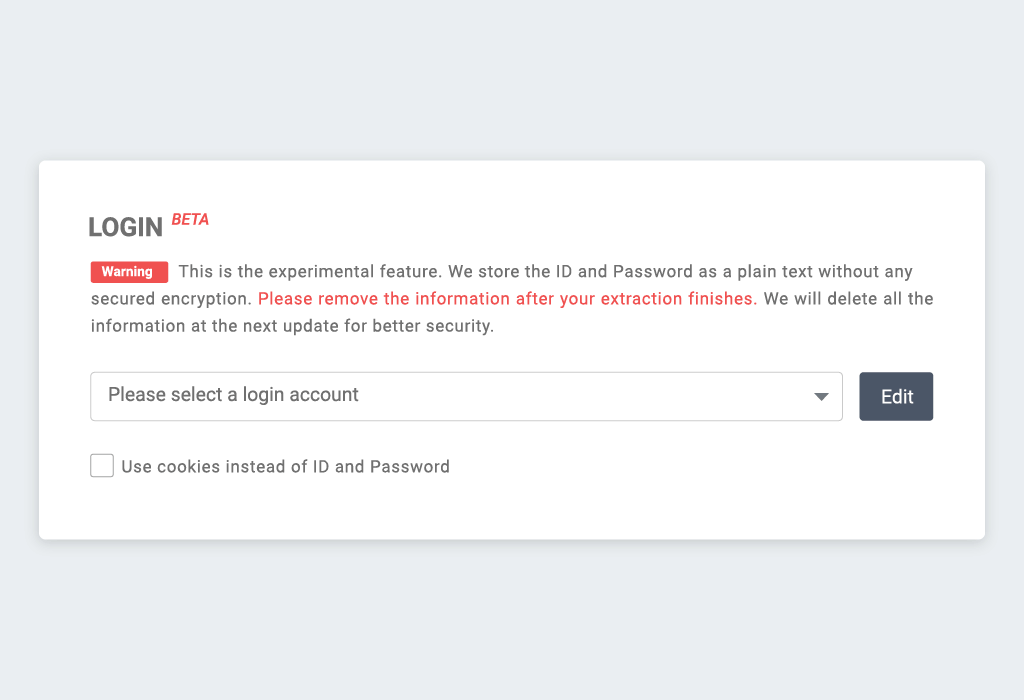
Task: Click 'Please select a login account' placeholder
Action: 233,395
